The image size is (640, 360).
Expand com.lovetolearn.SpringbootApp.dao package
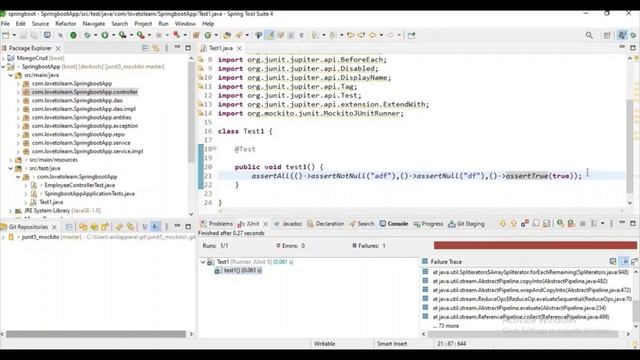[x=18, y=100]
